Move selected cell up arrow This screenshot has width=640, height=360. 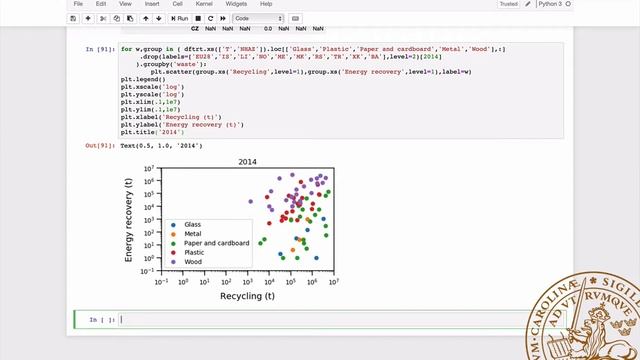146,18
